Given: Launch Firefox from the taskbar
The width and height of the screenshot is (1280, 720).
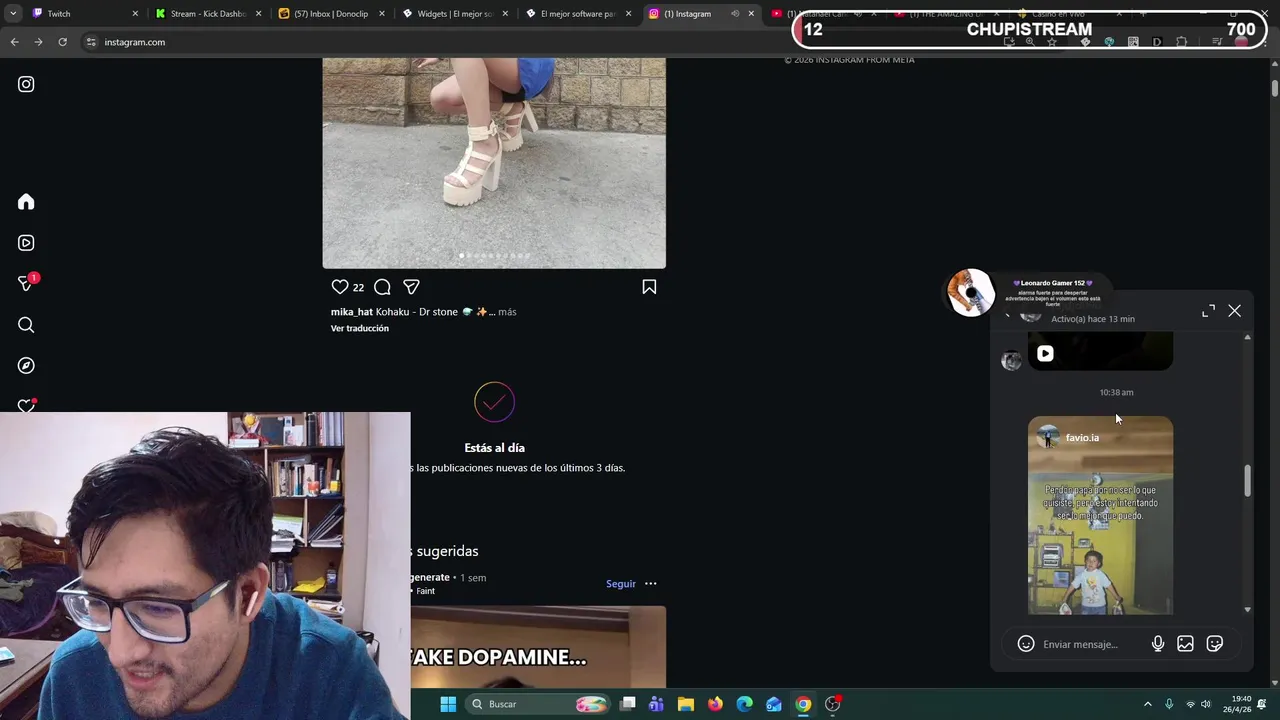Looking at the screenshot, I should tap(715, 704).
